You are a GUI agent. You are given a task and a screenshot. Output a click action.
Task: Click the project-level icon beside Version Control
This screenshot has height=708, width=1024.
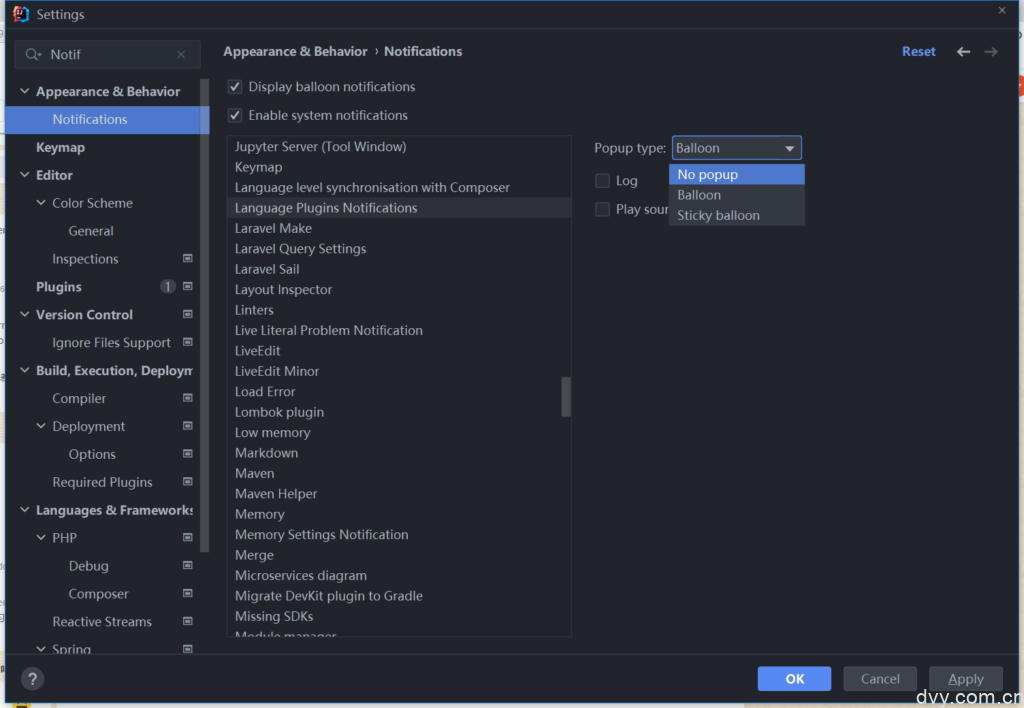pyautogui.click(x=187, y=314)
